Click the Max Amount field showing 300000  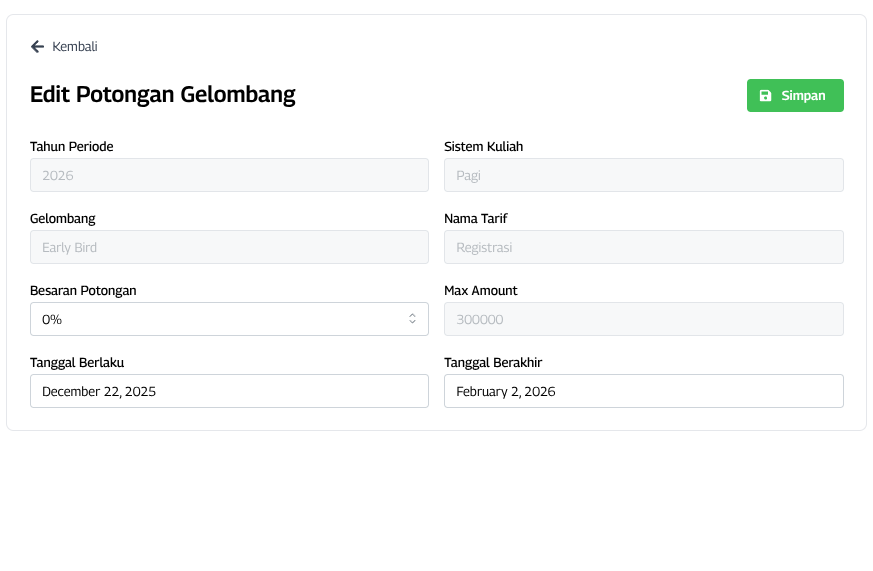click(x=643, y=319)
